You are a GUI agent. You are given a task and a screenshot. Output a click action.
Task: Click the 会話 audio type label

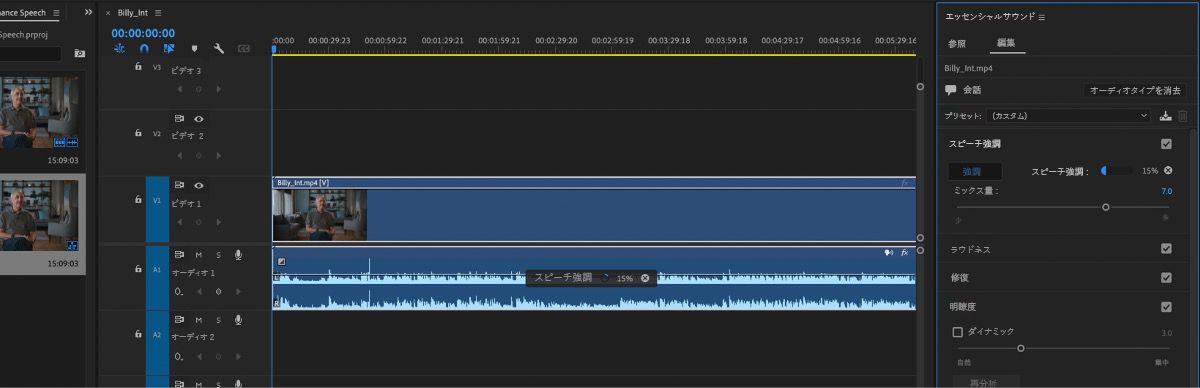point(972,90)
